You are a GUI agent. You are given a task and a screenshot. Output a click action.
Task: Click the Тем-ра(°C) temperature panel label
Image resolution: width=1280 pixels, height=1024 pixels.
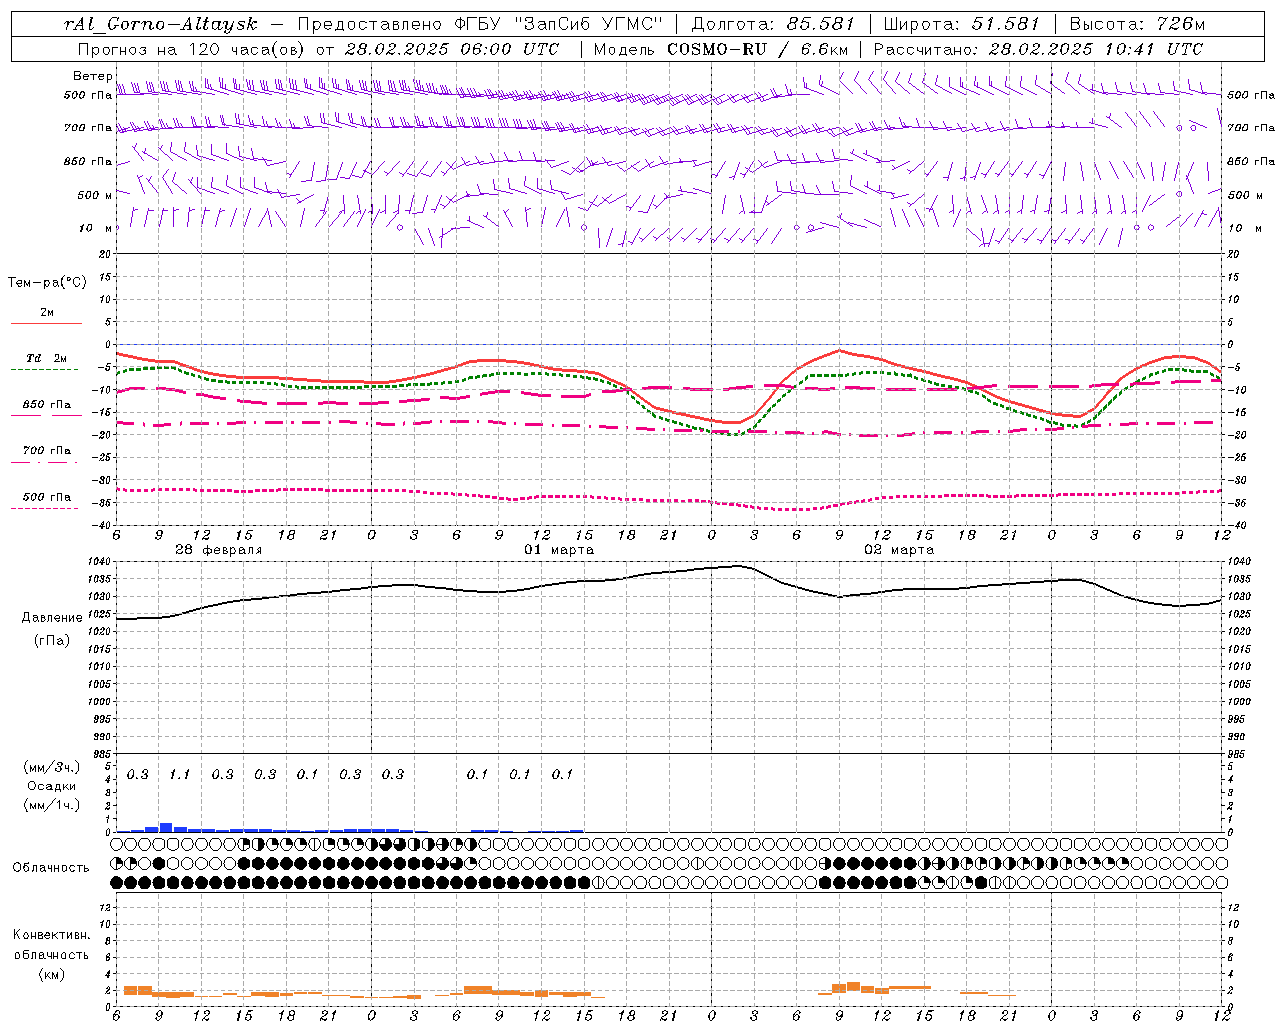pos(47,283)
